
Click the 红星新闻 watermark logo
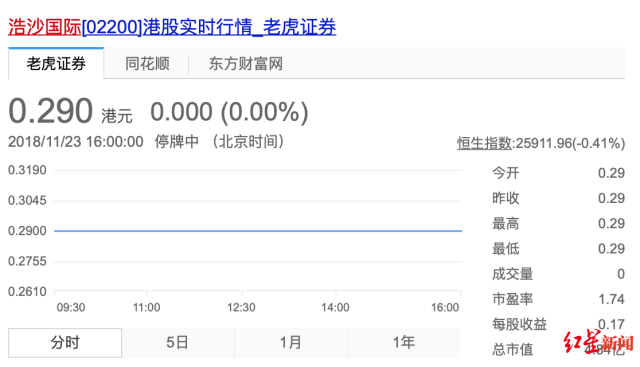[598, 341]
